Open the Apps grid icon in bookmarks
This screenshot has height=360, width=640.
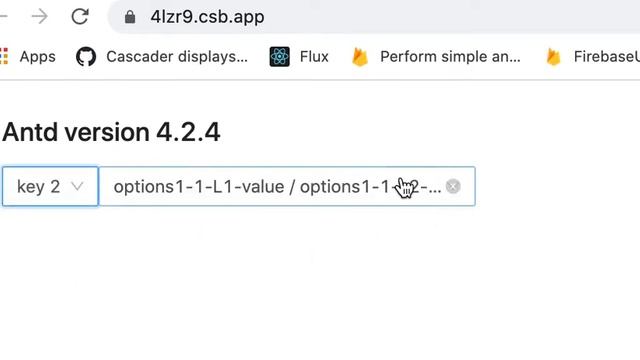point(4,56)
